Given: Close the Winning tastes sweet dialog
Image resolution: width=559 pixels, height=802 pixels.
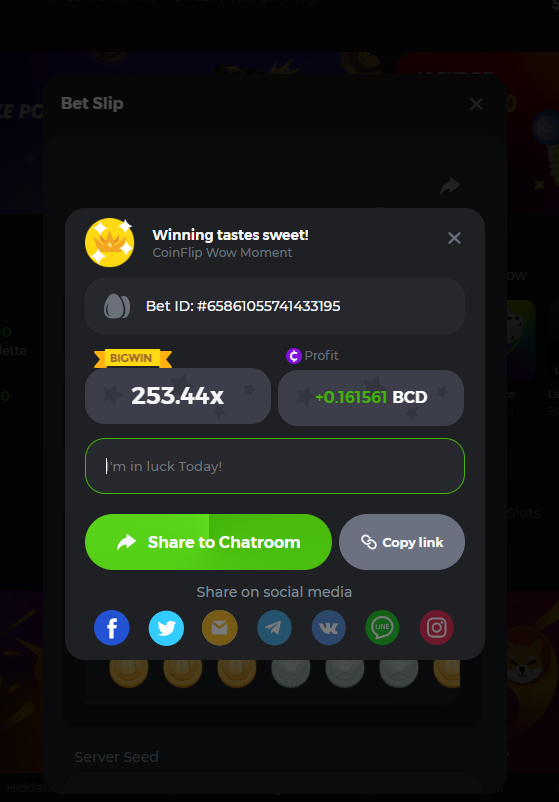Looking at the screenshot, I should pyautogui.click(x=454, y=238).
